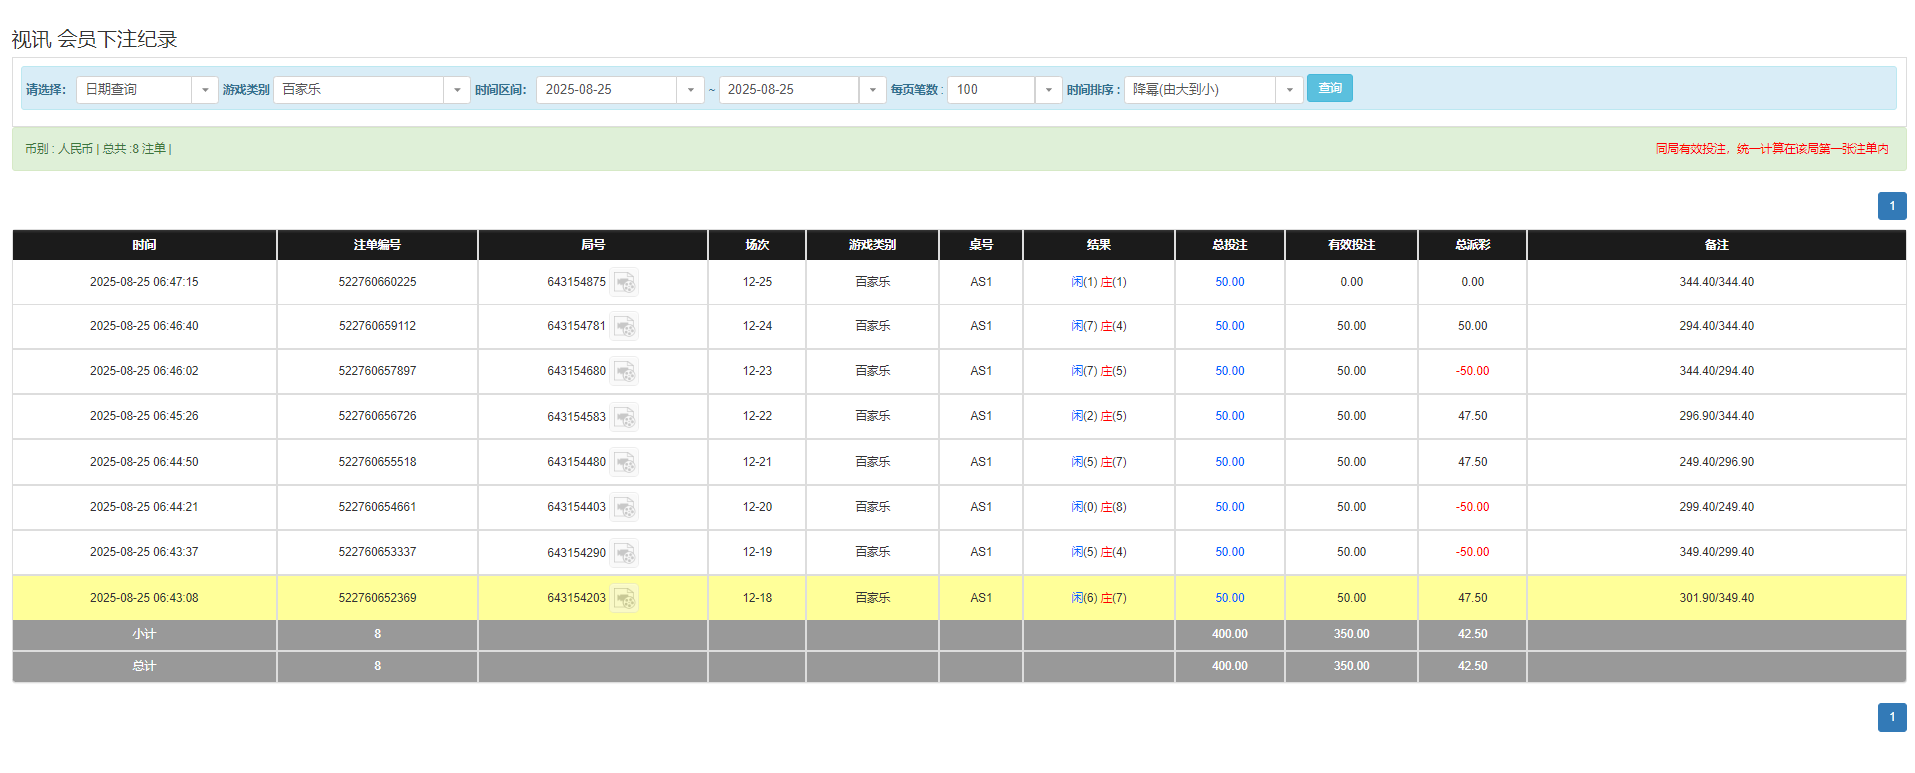1915x773 pixels.
Task: Go to page 1 in top pagination
Action: [x=1891, y=206]
